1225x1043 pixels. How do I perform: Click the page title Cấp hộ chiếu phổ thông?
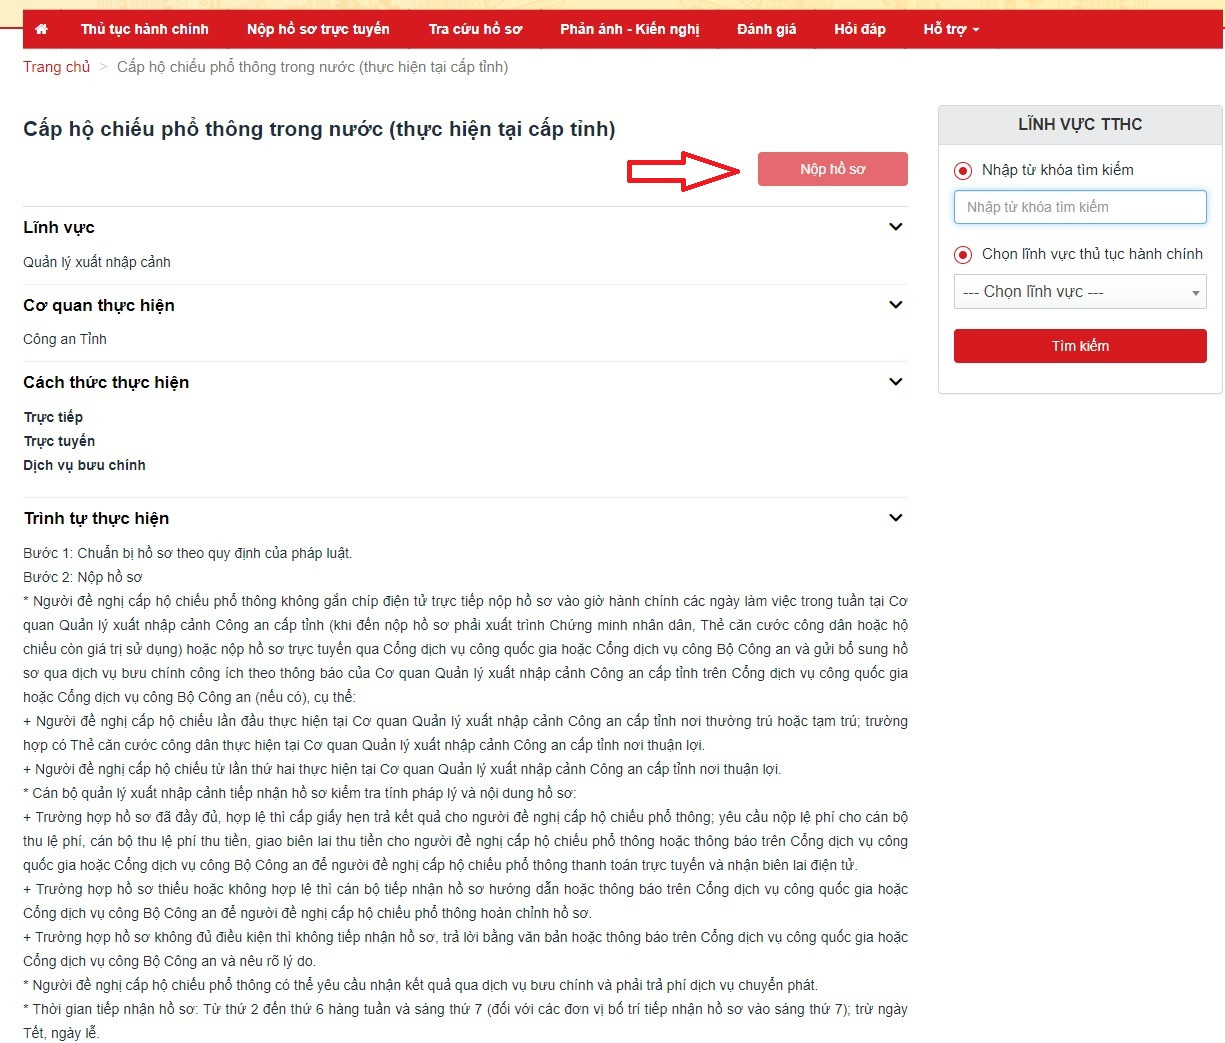click(319, 129)
